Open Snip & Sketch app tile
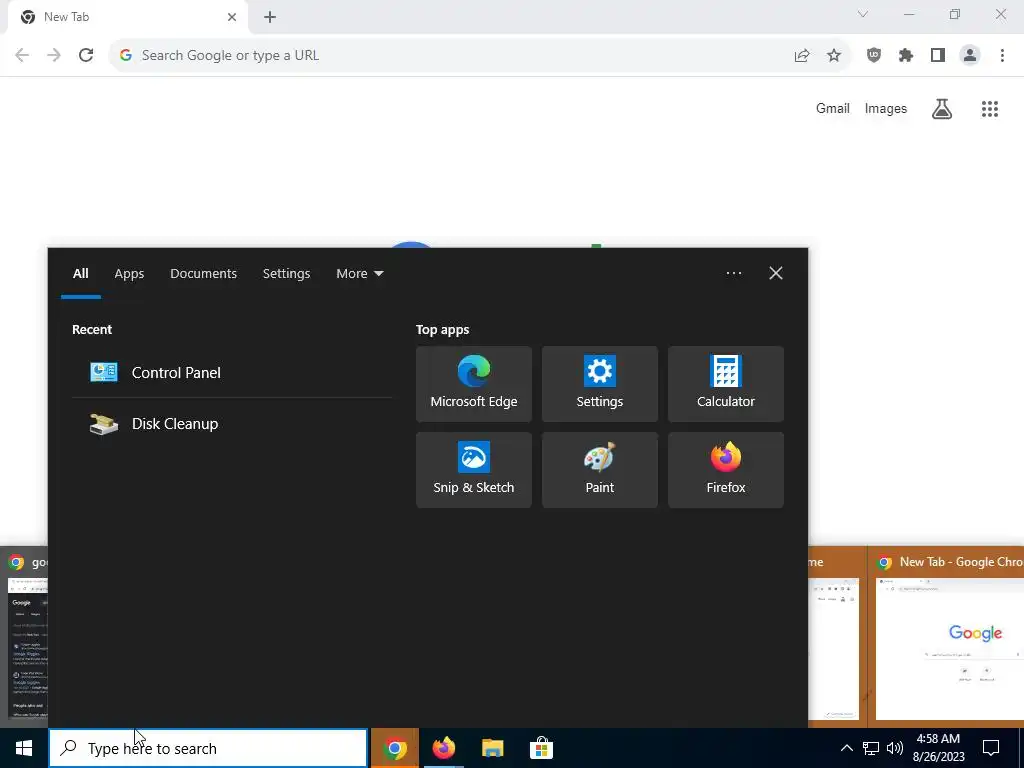Viewport: 1024px width, 768px height. pos(473,470)
